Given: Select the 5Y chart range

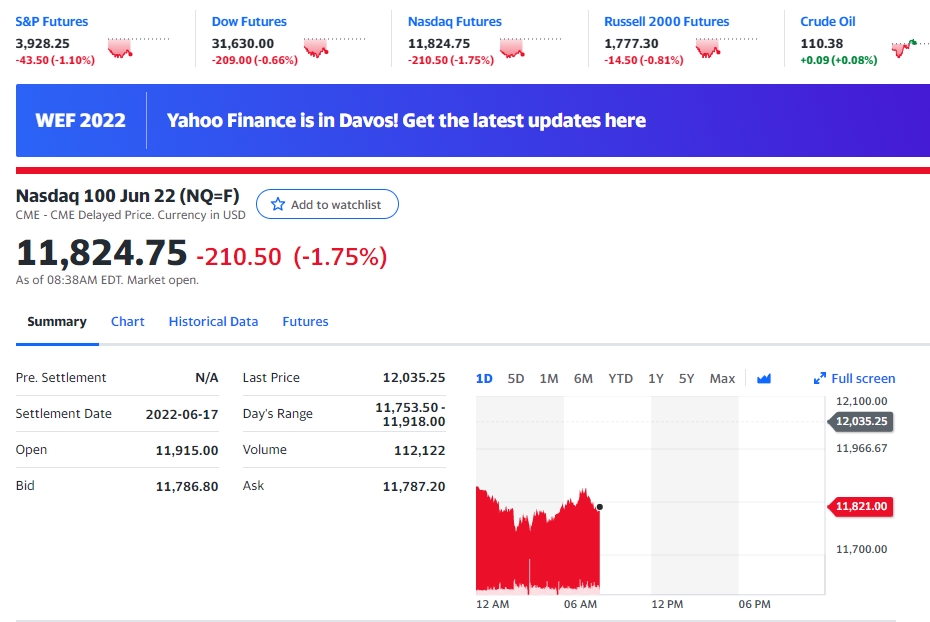Looking at the screenshot, I should point(687,378).
